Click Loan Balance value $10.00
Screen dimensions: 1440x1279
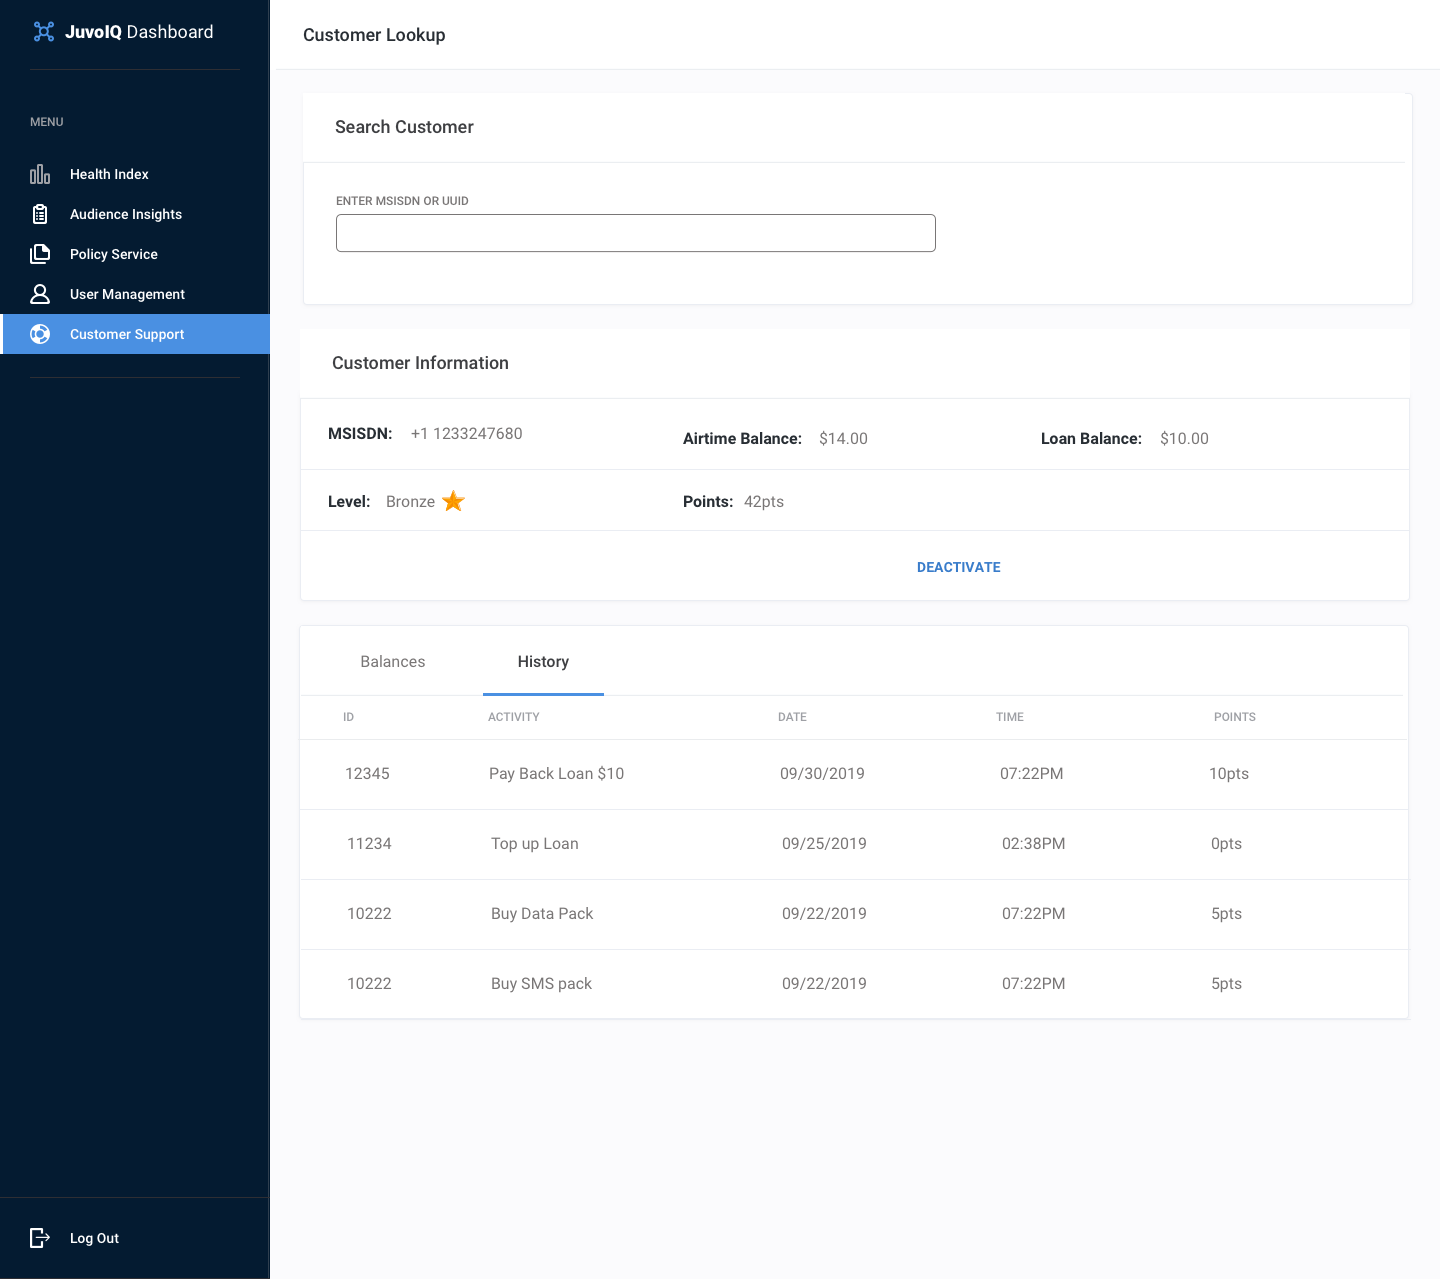point(1184,439)
